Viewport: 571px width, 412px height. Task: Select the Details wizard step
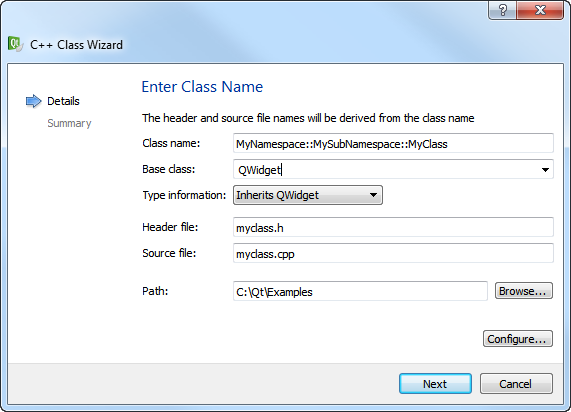[63, 101]
